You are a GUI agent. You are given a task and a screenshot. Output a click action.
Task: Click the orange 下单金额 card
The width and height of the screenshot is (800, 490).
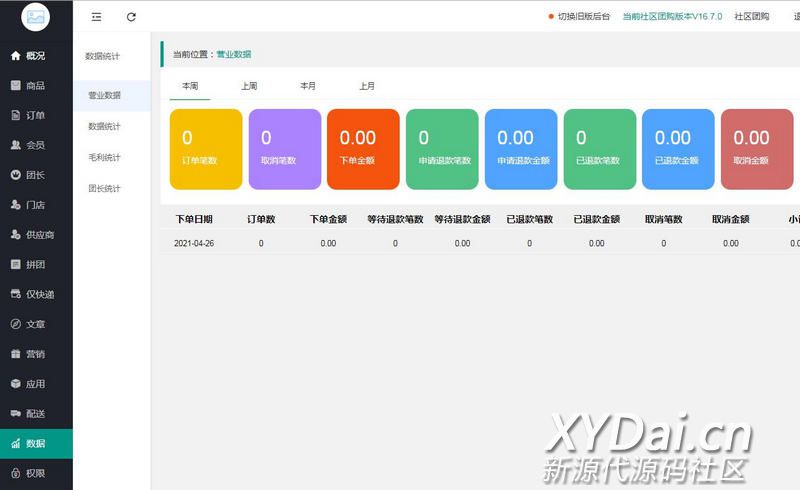363,149
